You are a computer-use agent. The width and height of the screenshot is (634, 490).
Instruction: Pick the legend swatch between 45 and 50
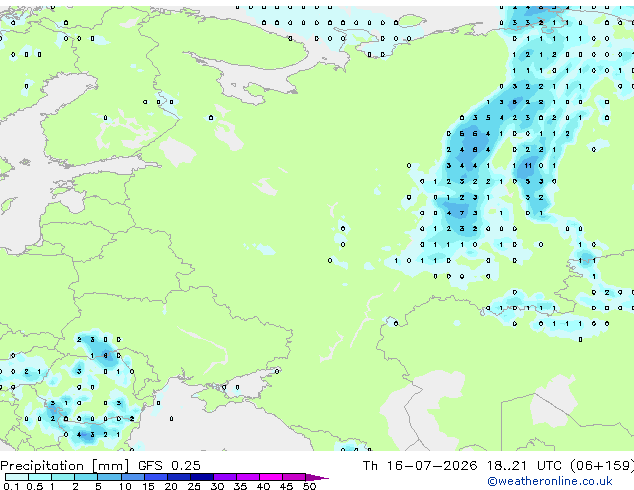(x=294, y=477)
